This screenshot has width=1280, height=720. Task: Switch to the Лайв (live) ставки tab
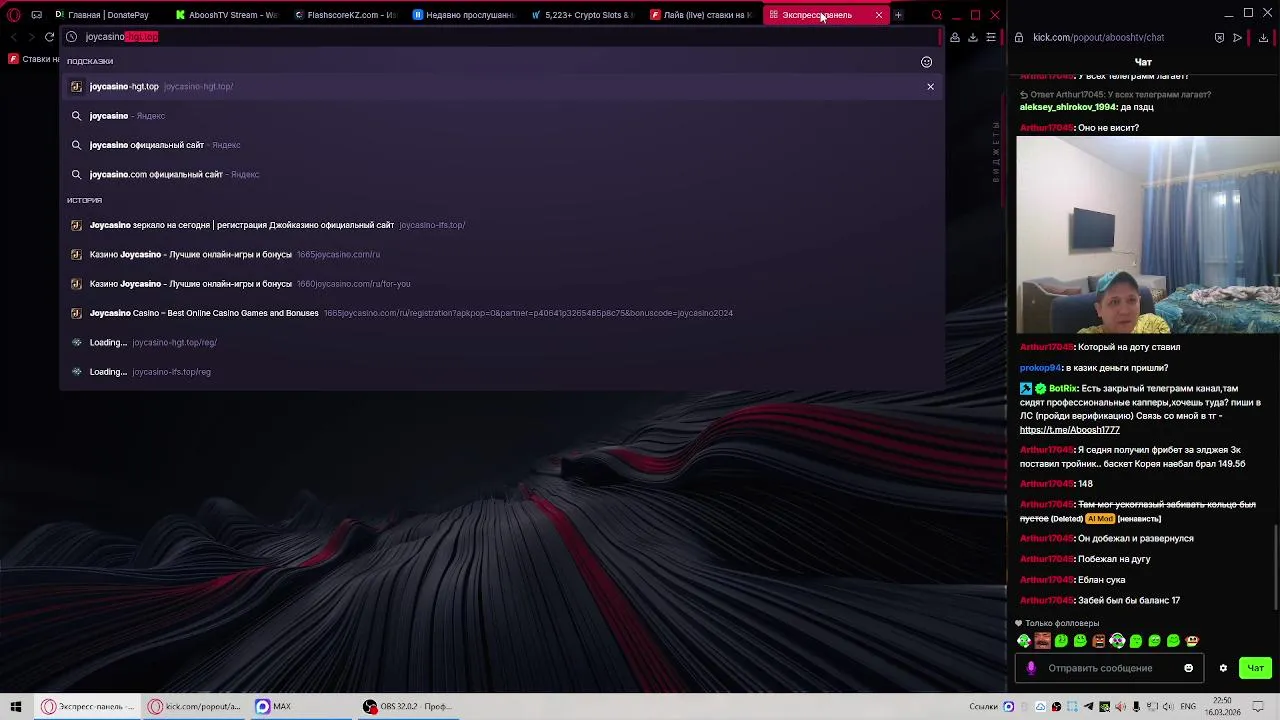tap(703, 15)
